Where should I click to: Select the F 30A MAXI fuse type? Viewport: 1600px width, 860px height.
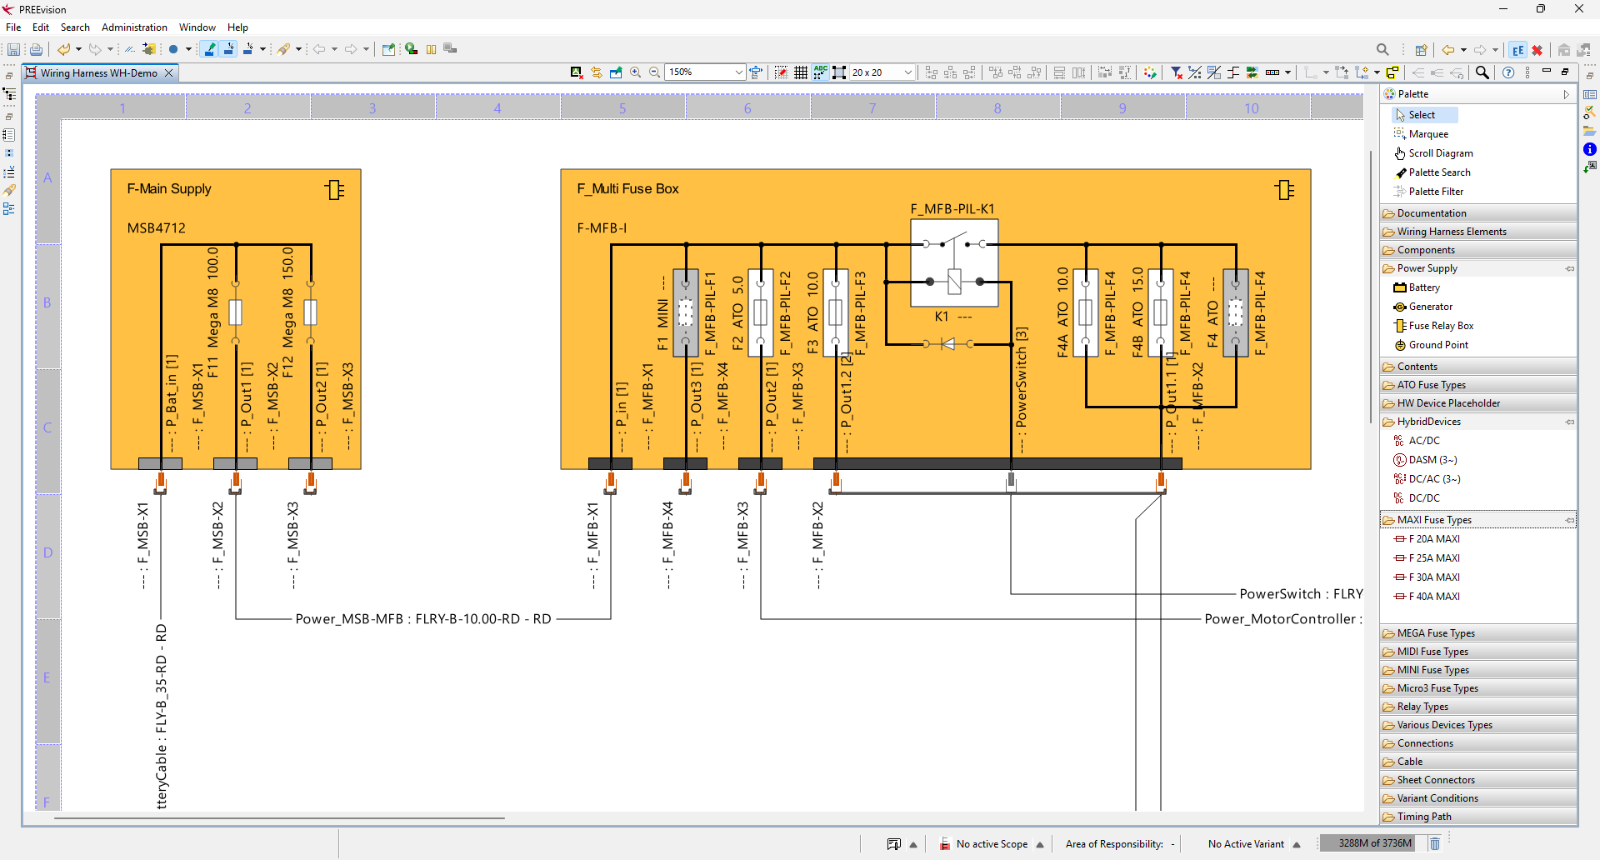point(1427,578)
